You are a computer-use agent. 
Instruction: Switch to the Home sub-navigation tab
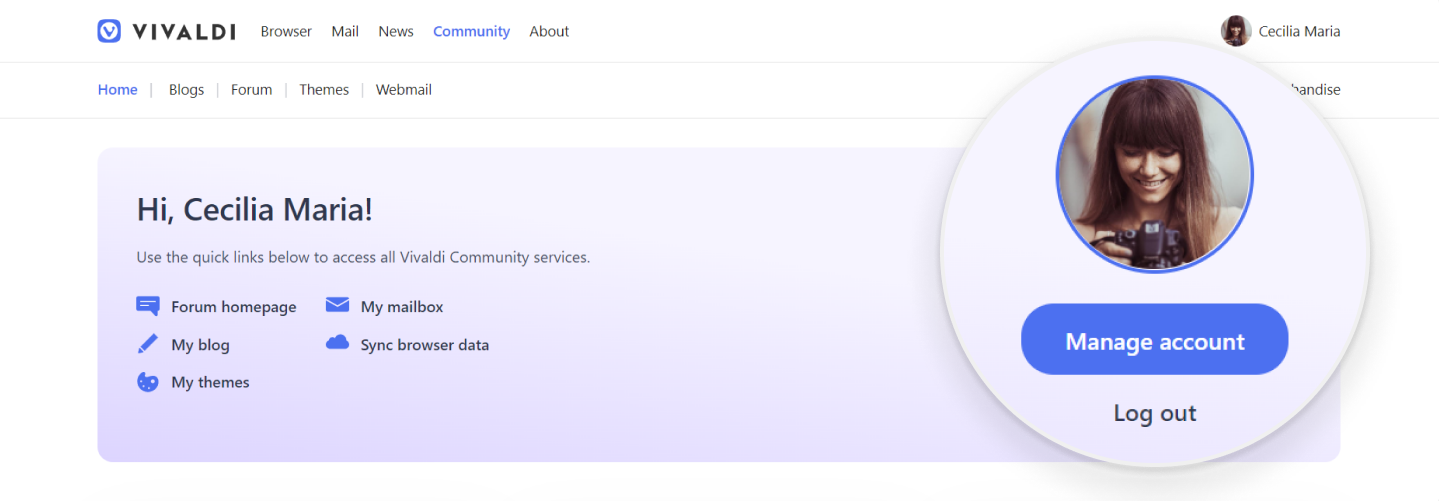pos(117,89)
